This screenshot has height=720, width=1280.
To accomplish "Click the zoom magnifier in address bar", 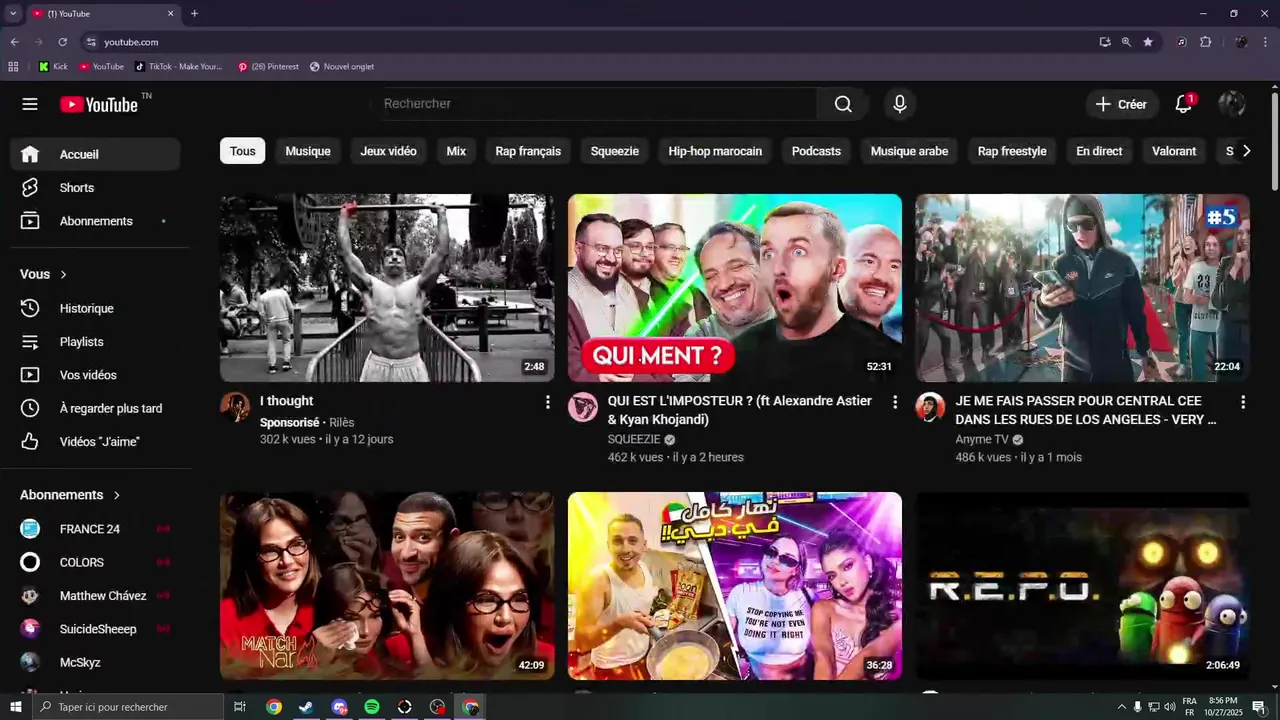I will [1126, 42].
